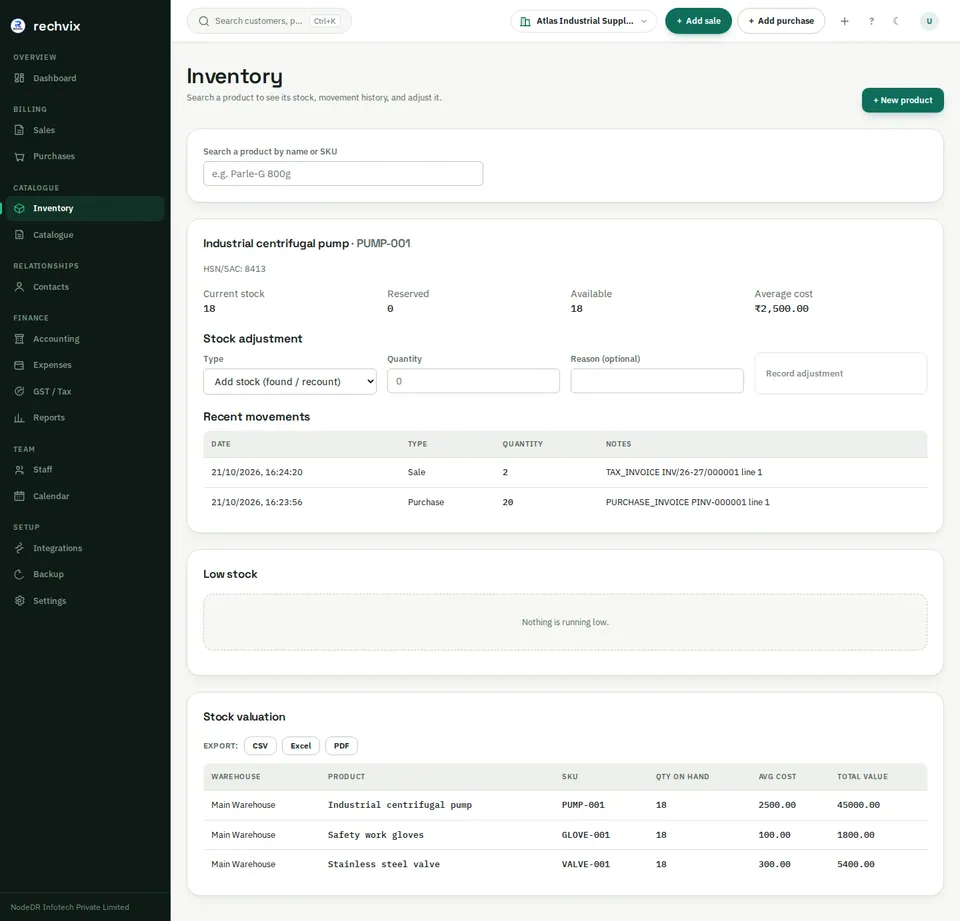The height and width of the screenshot is (921, 960).
Task: Click total value '45000.00'
Action: [858, 805]
